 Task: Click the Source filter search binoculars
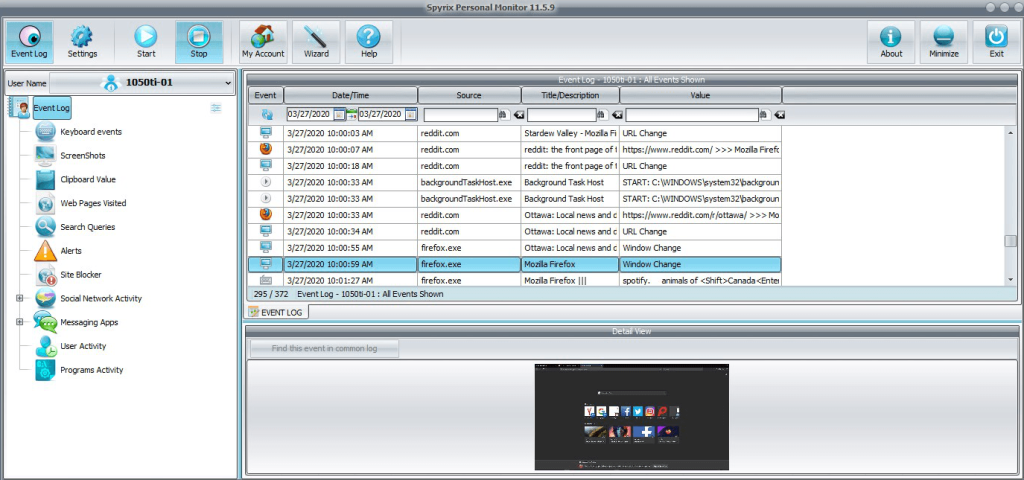coord(504,115)
